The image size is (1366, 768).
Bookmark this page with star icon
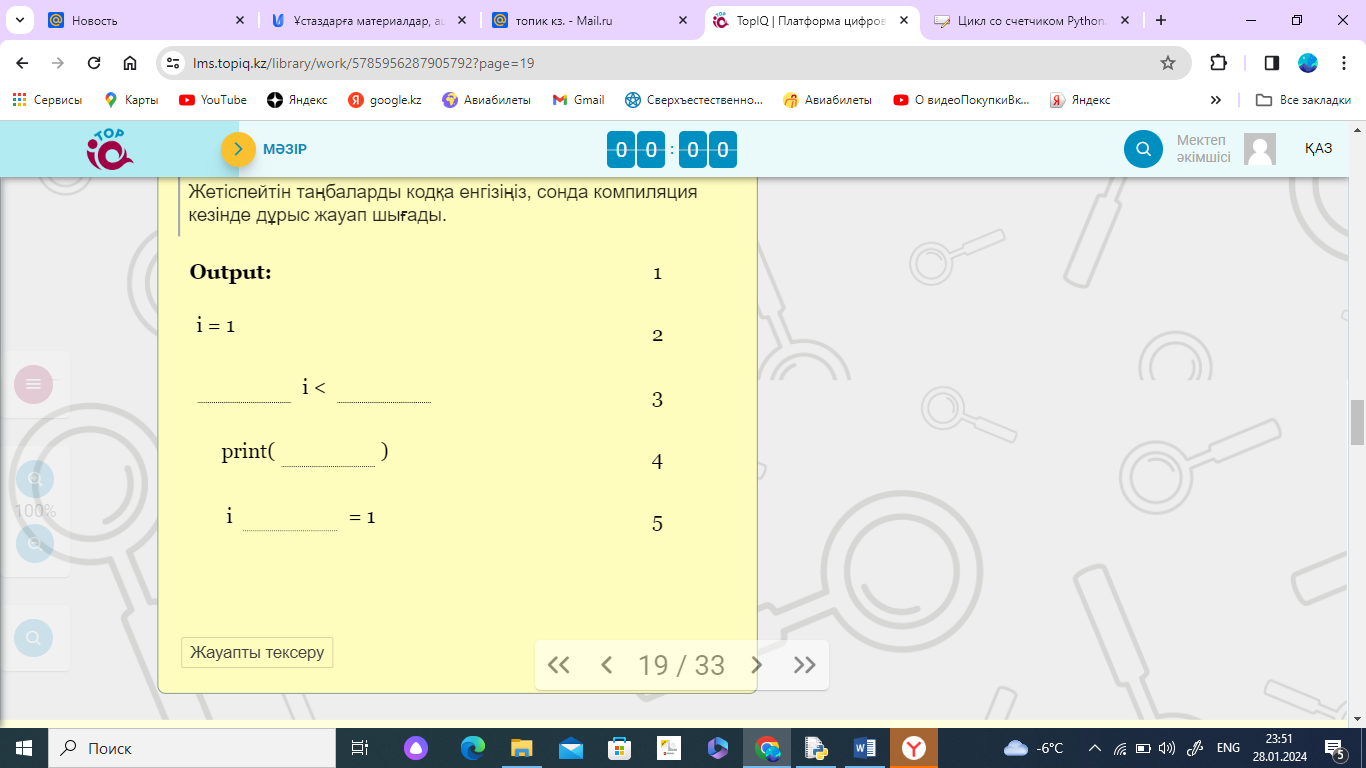[x=1167, y=63]
